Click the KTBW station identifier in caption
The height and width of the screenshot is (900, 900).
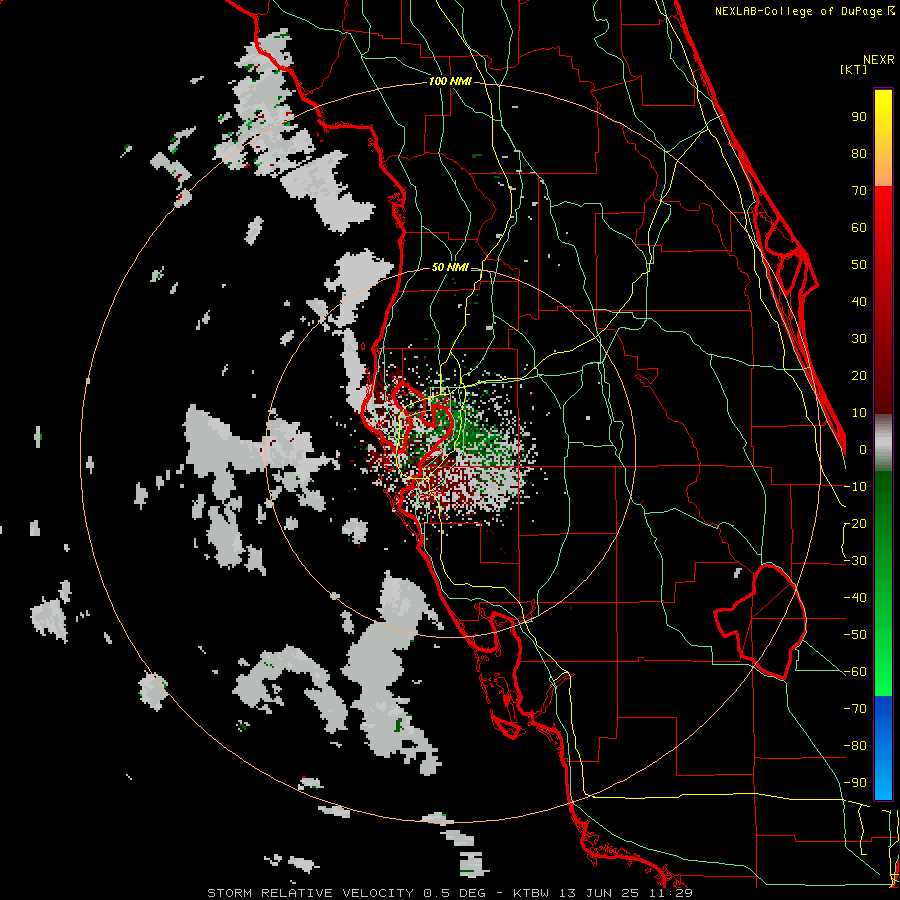coord(532,893)
